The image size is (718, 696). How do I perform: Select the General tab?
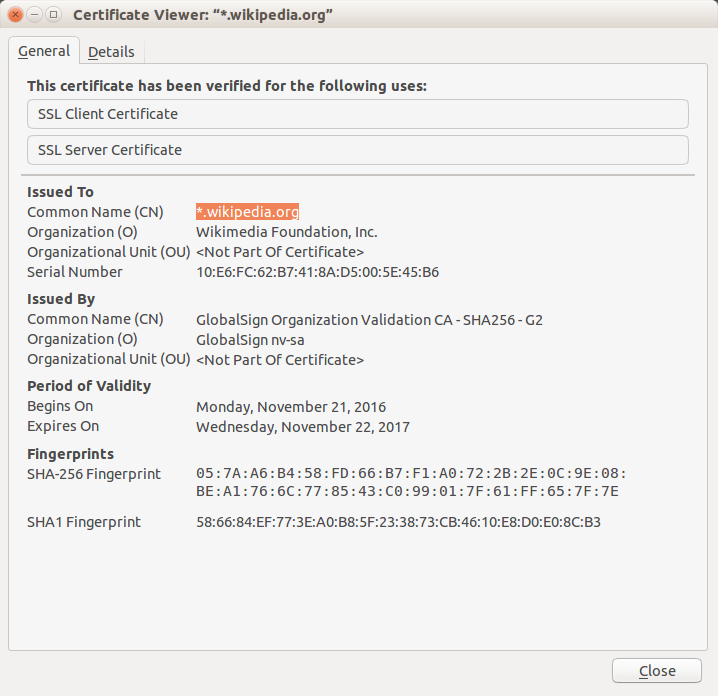click(x=44, y=51)
